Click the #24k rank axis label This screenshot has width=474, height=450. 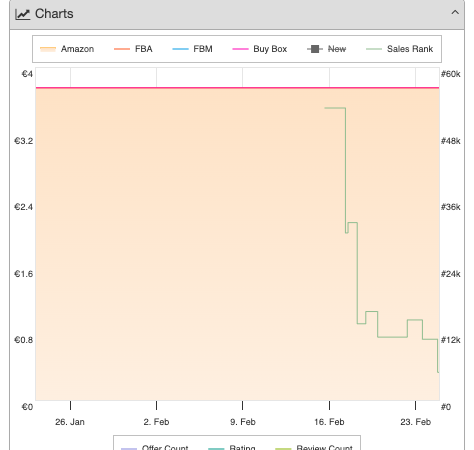(x=451, y=274)
